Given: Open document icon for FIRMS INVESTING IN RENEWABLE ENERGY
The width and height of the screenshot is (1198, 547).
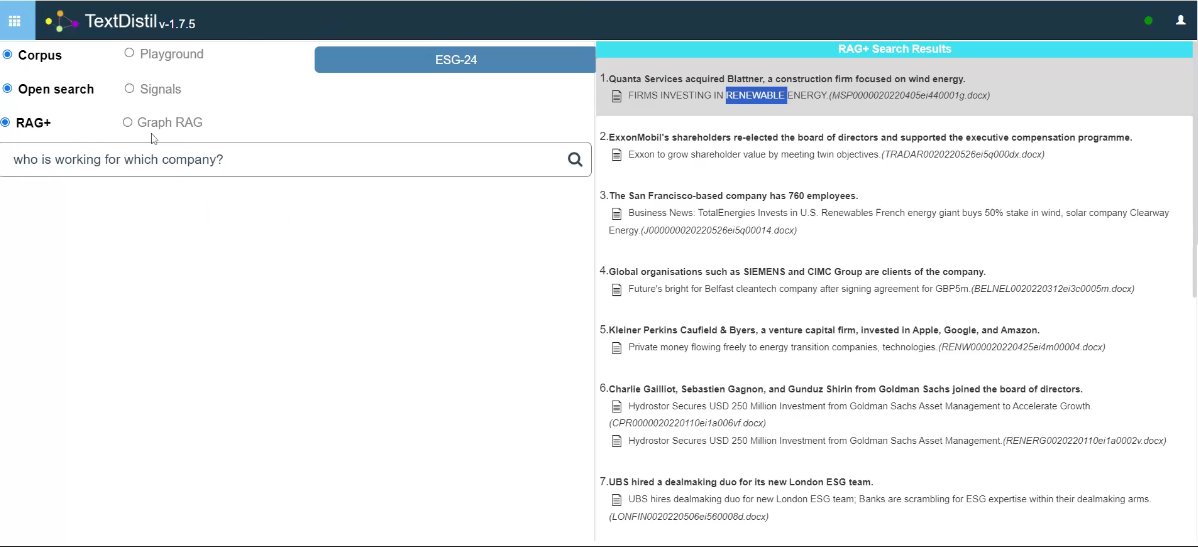Looking at the screenshot, I should pos(617,95).
